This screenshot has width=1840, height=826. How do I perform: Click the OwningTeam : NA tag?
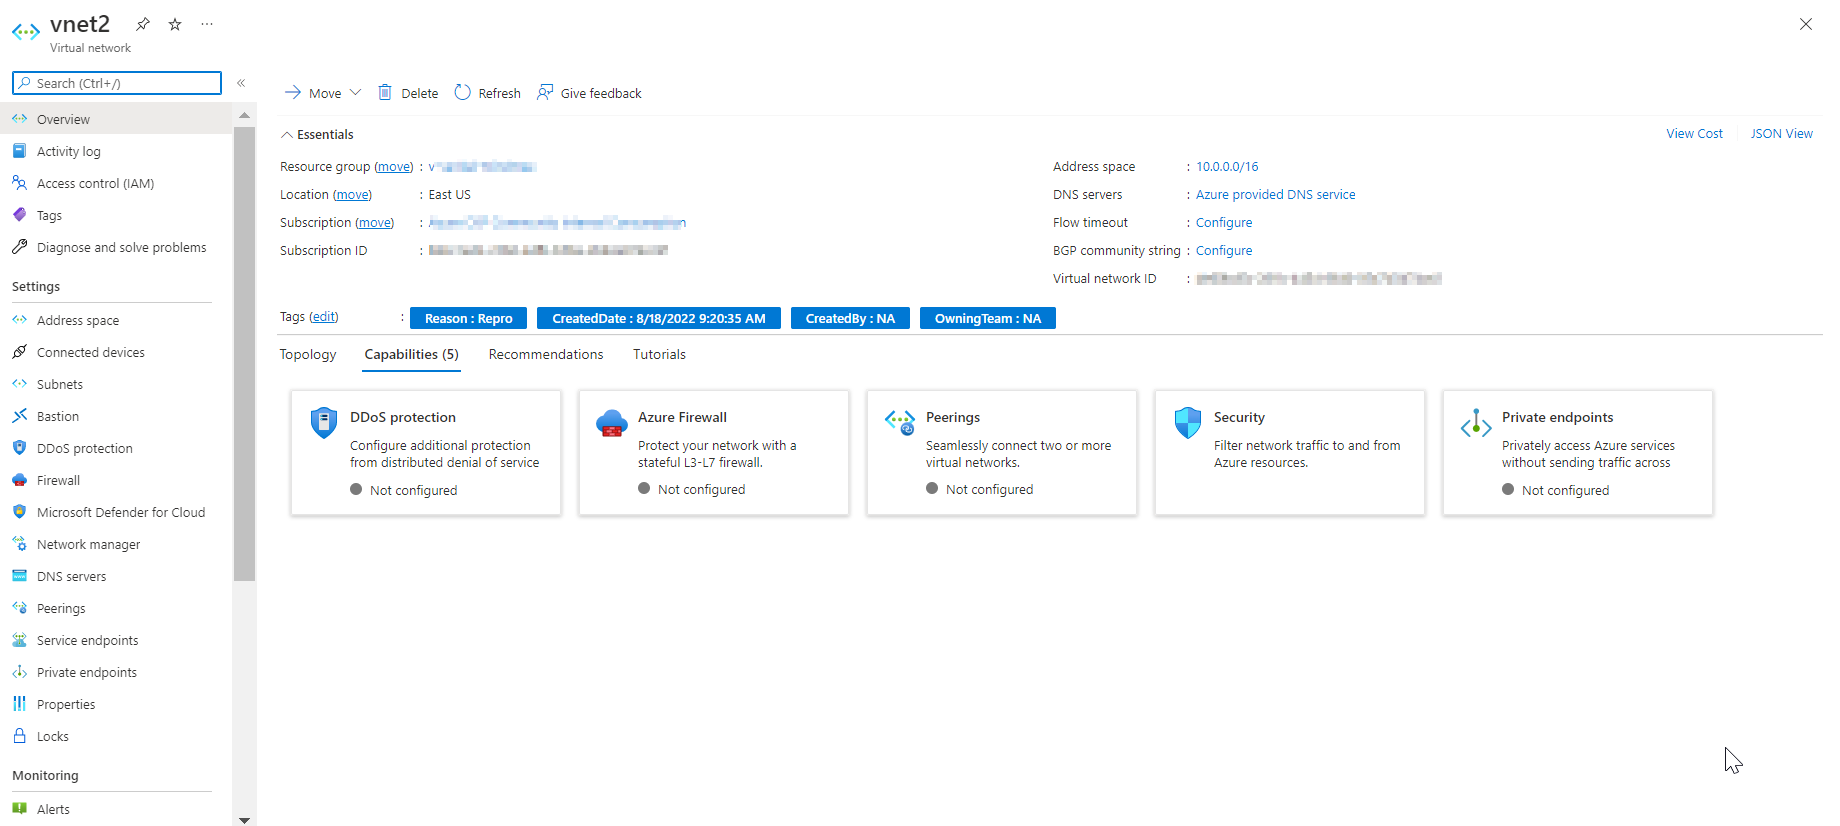988,318
